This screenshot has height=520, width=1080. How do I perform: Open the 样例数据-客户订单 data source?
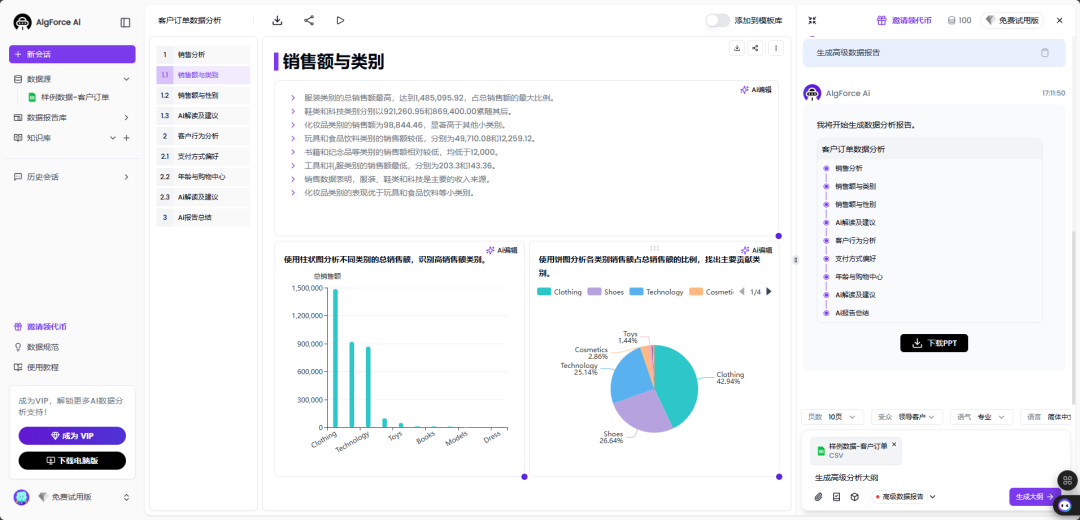coord(68,97)
